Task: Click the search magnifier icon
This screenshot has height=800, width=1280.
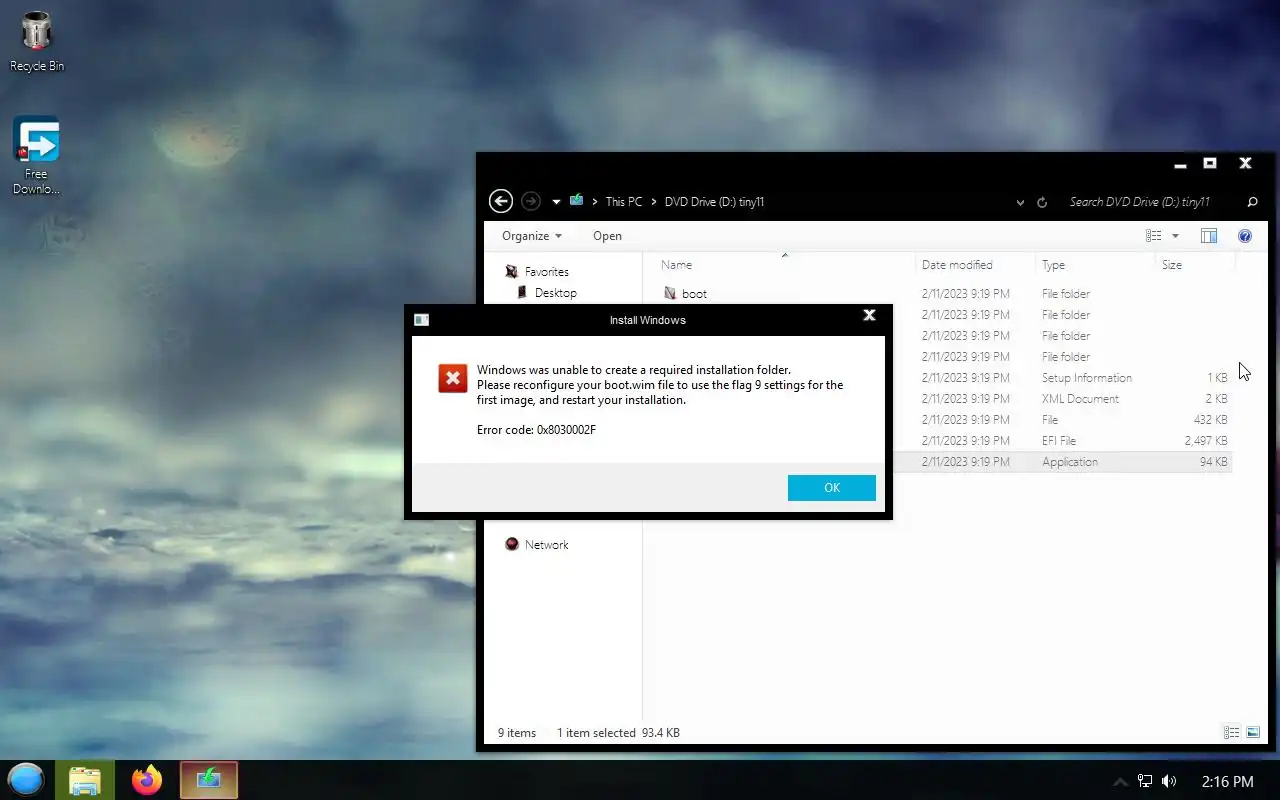Action: click(1252, 202)
